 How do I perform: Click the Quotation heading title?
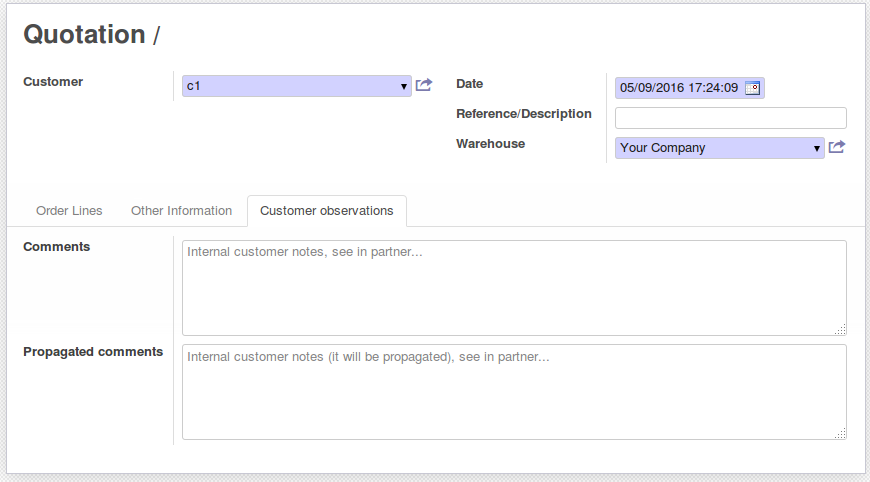click(84, 35)
